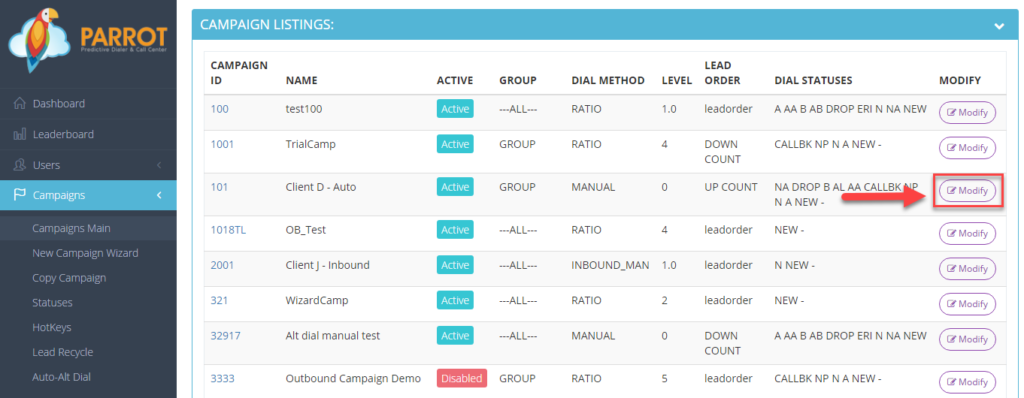The image size is (1024, 398).
Task: Open Dashboard via home icon
Action: 20,103
